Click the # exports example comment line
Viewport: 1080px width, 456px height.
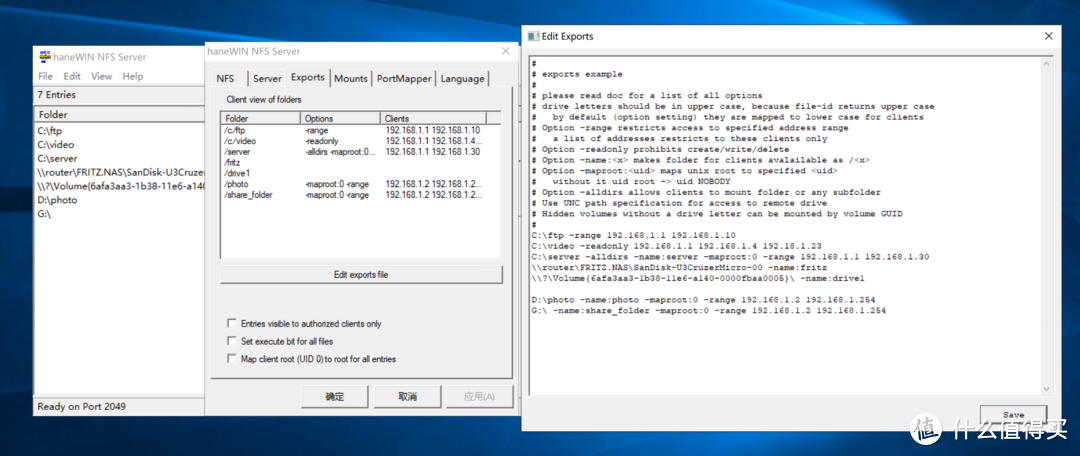(577, 74)
